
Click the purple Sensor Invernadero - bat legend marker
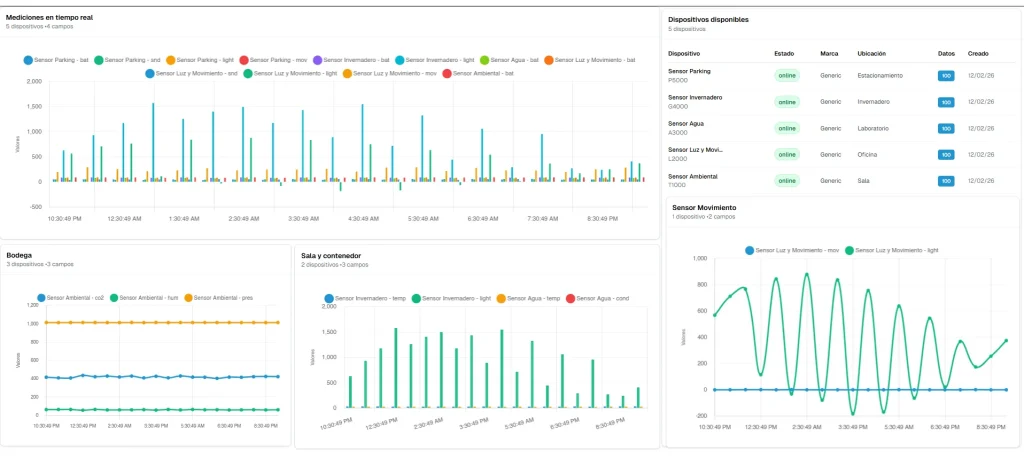pos(317,61)
